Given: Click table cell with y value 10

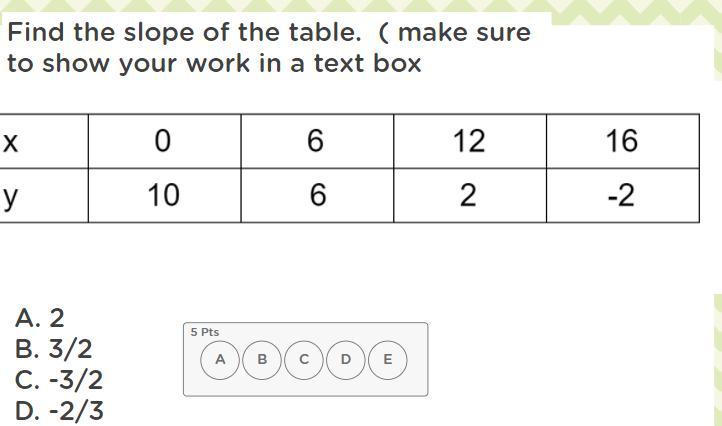Looking at the screenshot, I should (164, 195).
